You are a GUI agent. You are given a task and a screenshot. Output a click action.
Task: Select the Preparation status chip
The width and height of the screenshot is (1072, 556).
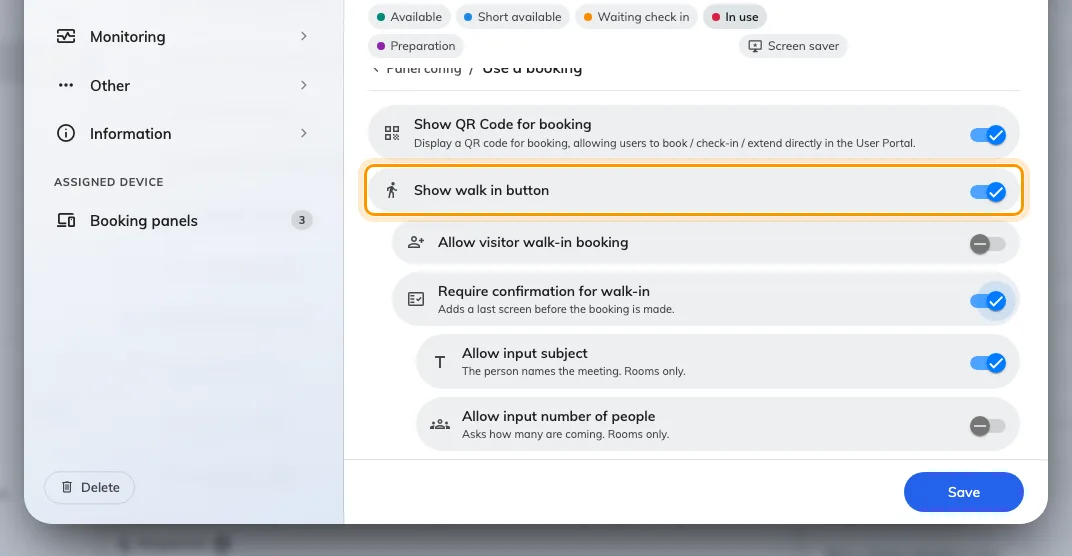[416, 46]
